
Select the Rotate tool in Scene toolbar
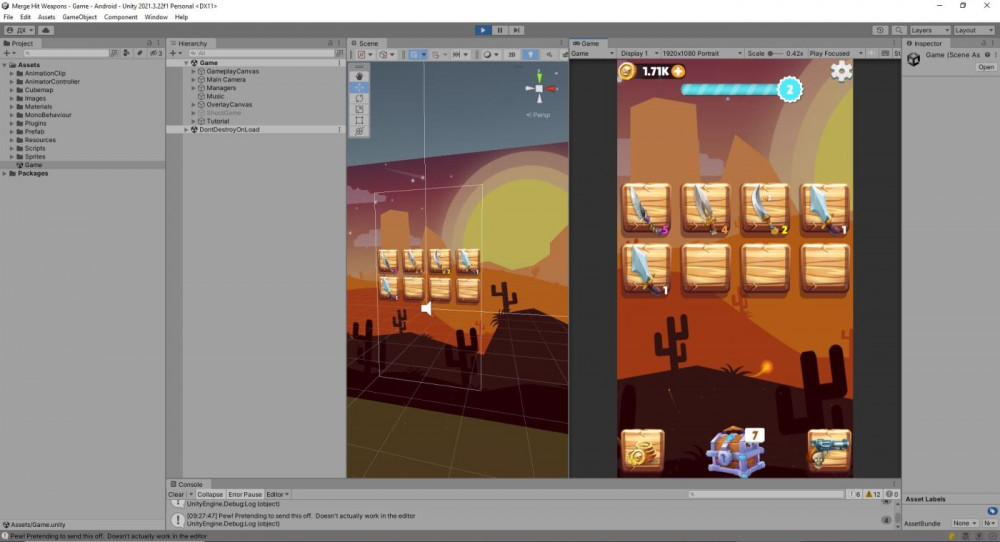tap(360, 98)
